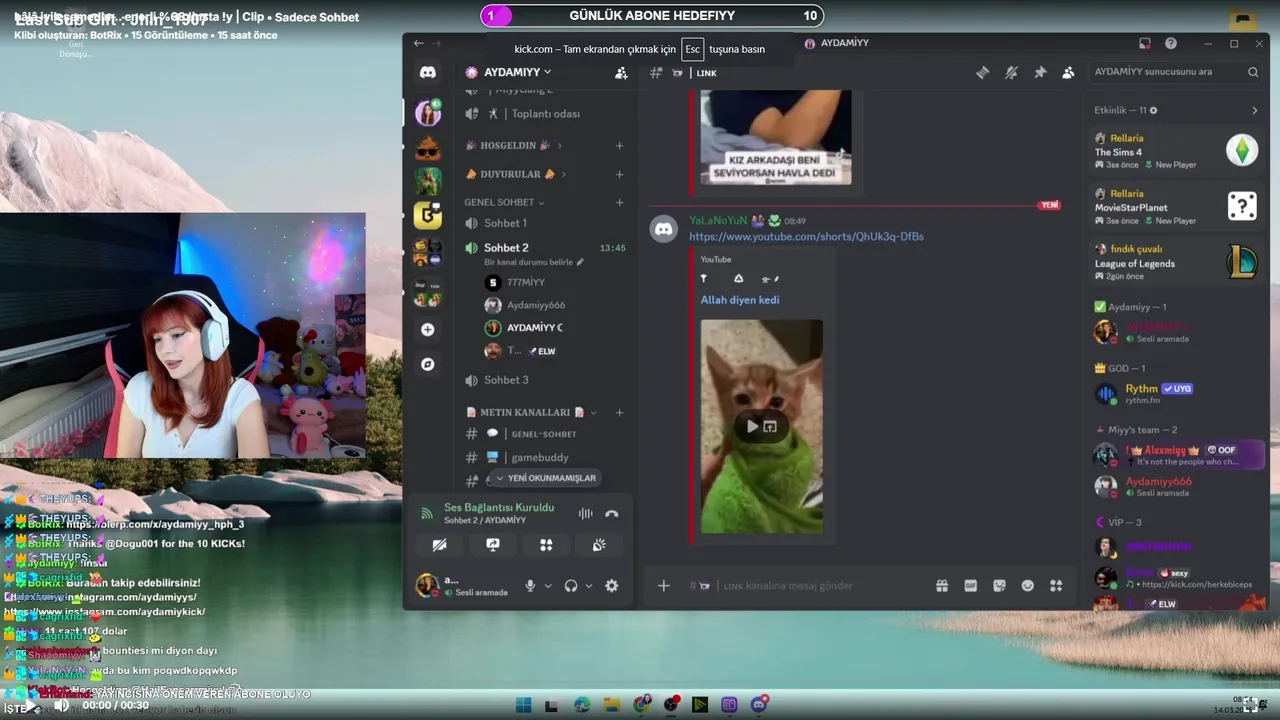Deafen audio with the headphones icon

tap(571, 586)
